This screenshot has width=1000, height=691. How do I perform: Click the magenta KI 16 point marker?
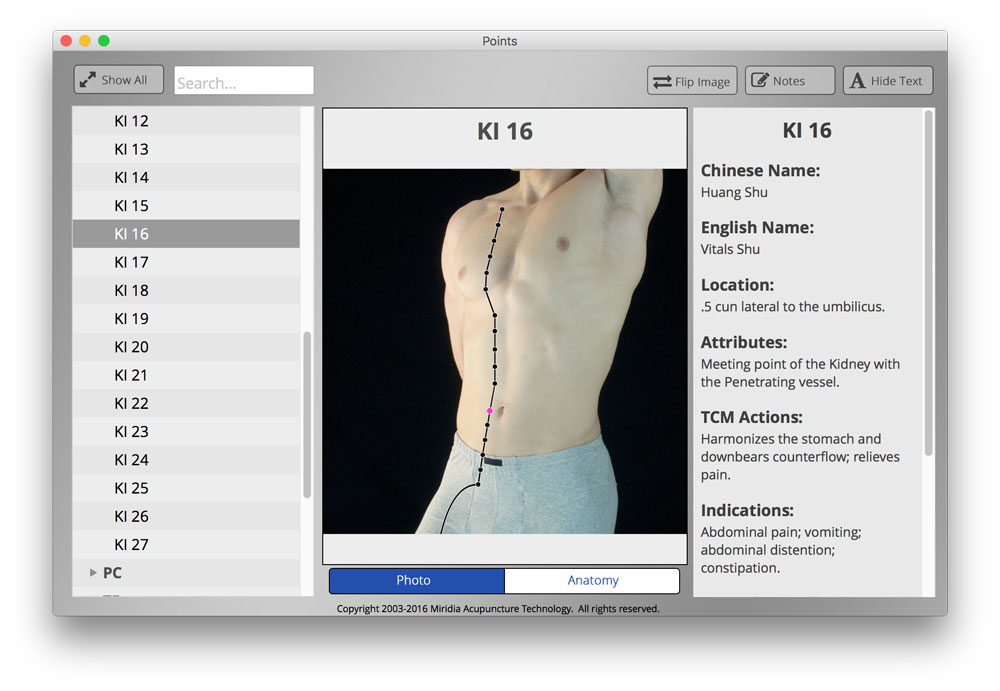(x=490, y=411)
